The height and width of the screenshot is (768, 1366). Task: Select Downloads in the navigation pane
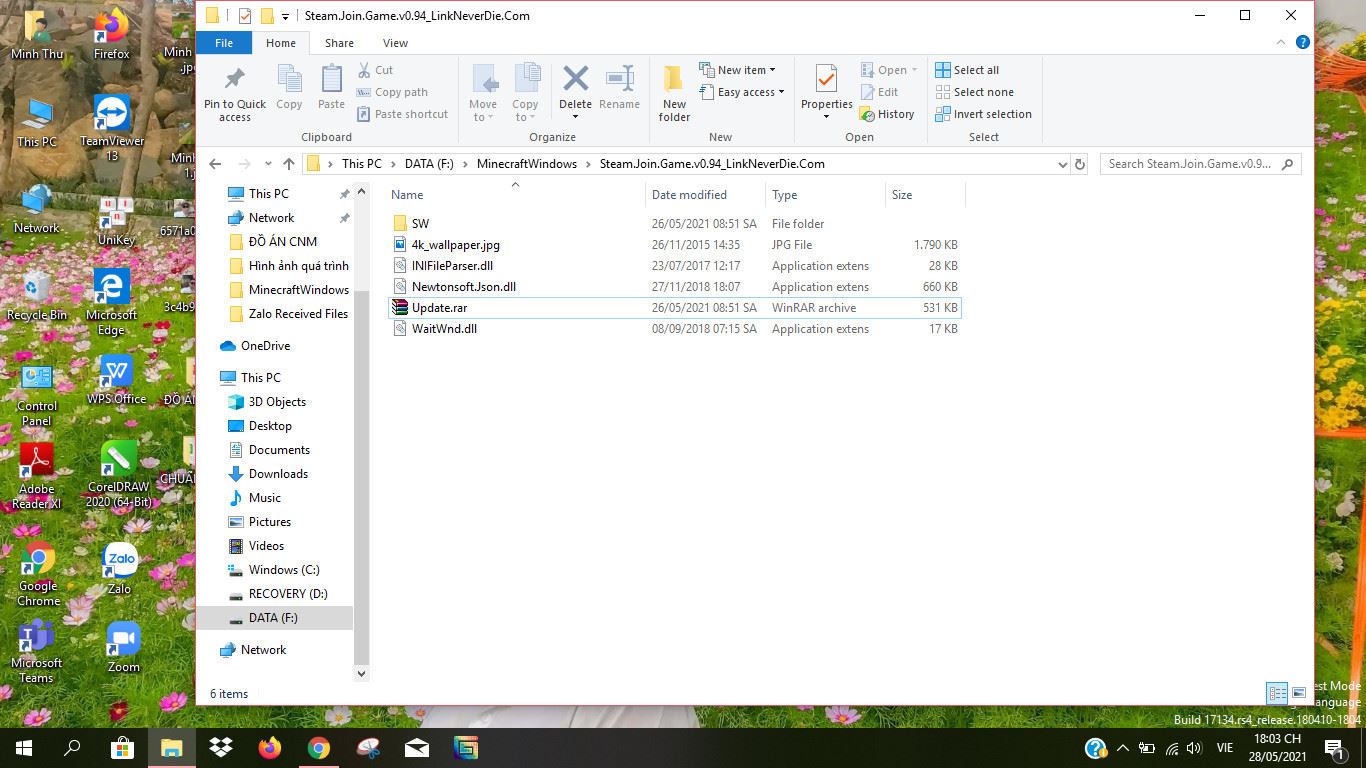[x=278, y=474]
